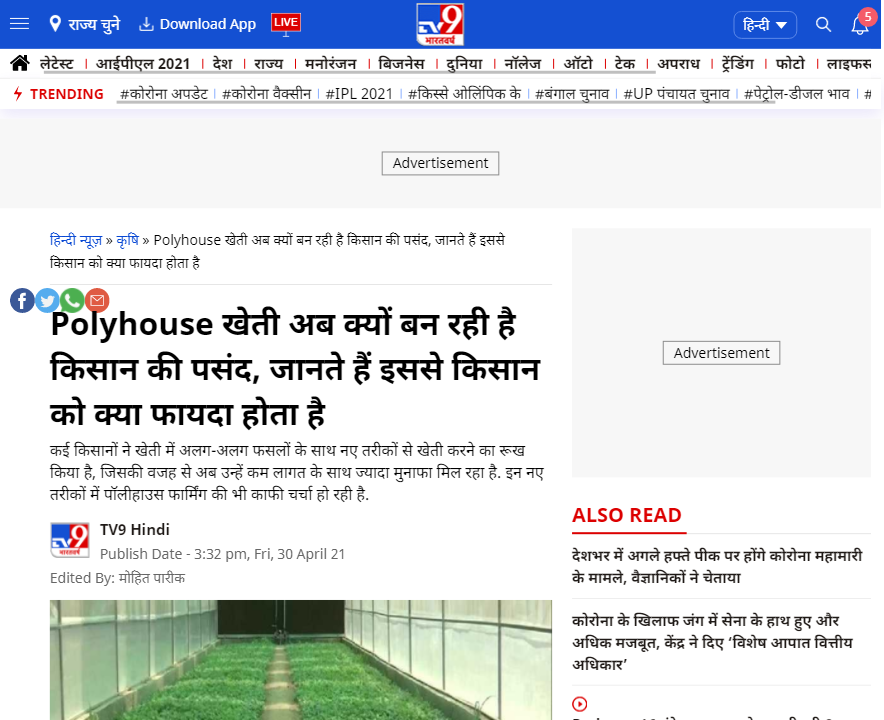The image size is (884, 720).
Task: Open the notifications bell with 5 alerts
Action: coord(858,25)
